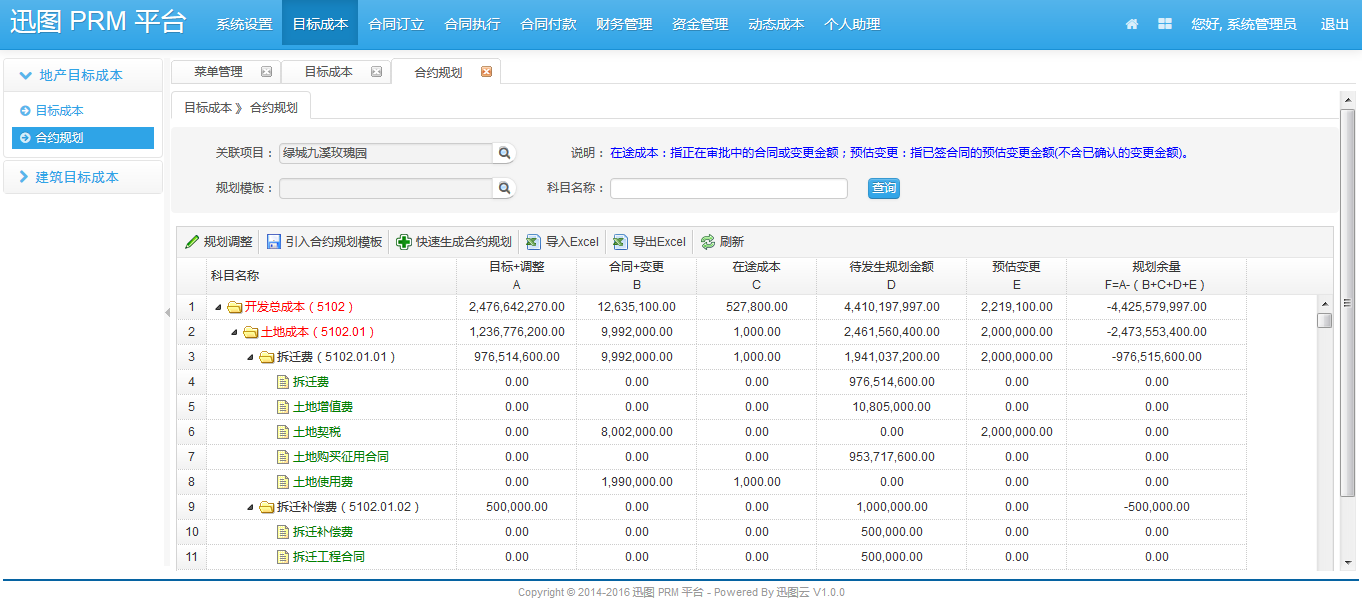The height and width of the screenshot is (605, 1362).
Task: Open the 合同执行 menu
Action: tap(472, 24)
